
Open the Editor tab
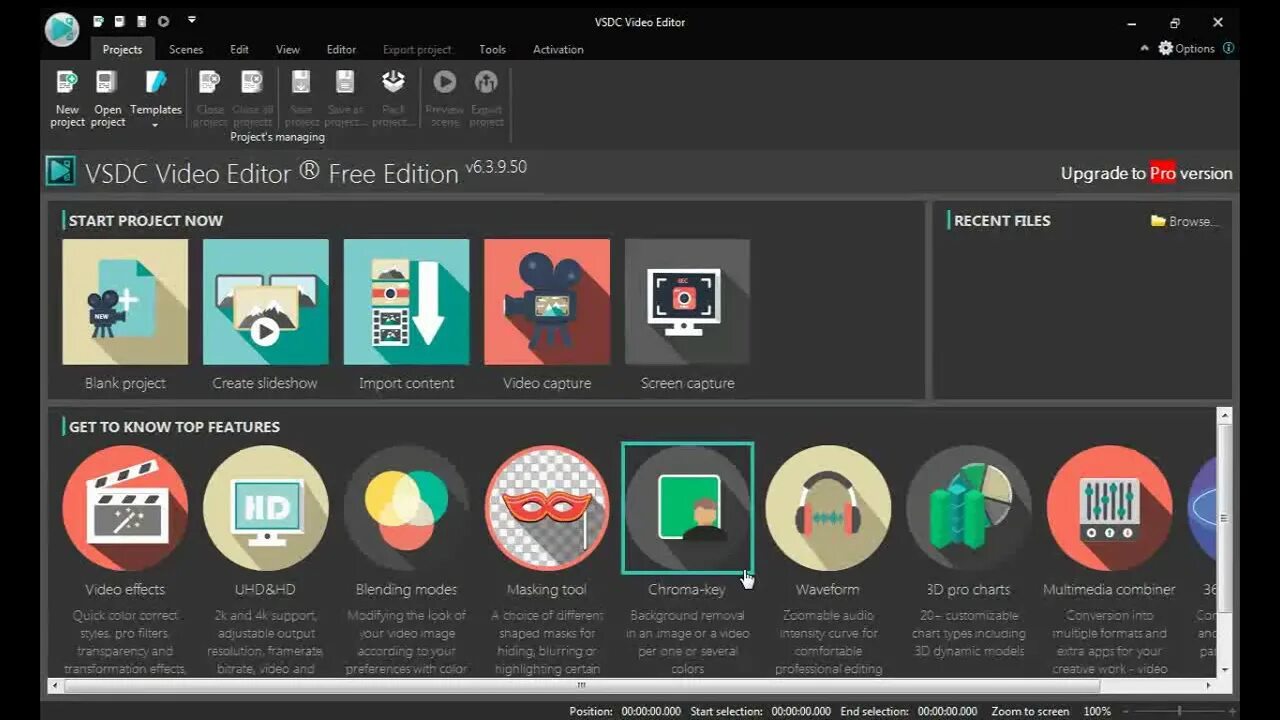(341, 49)
